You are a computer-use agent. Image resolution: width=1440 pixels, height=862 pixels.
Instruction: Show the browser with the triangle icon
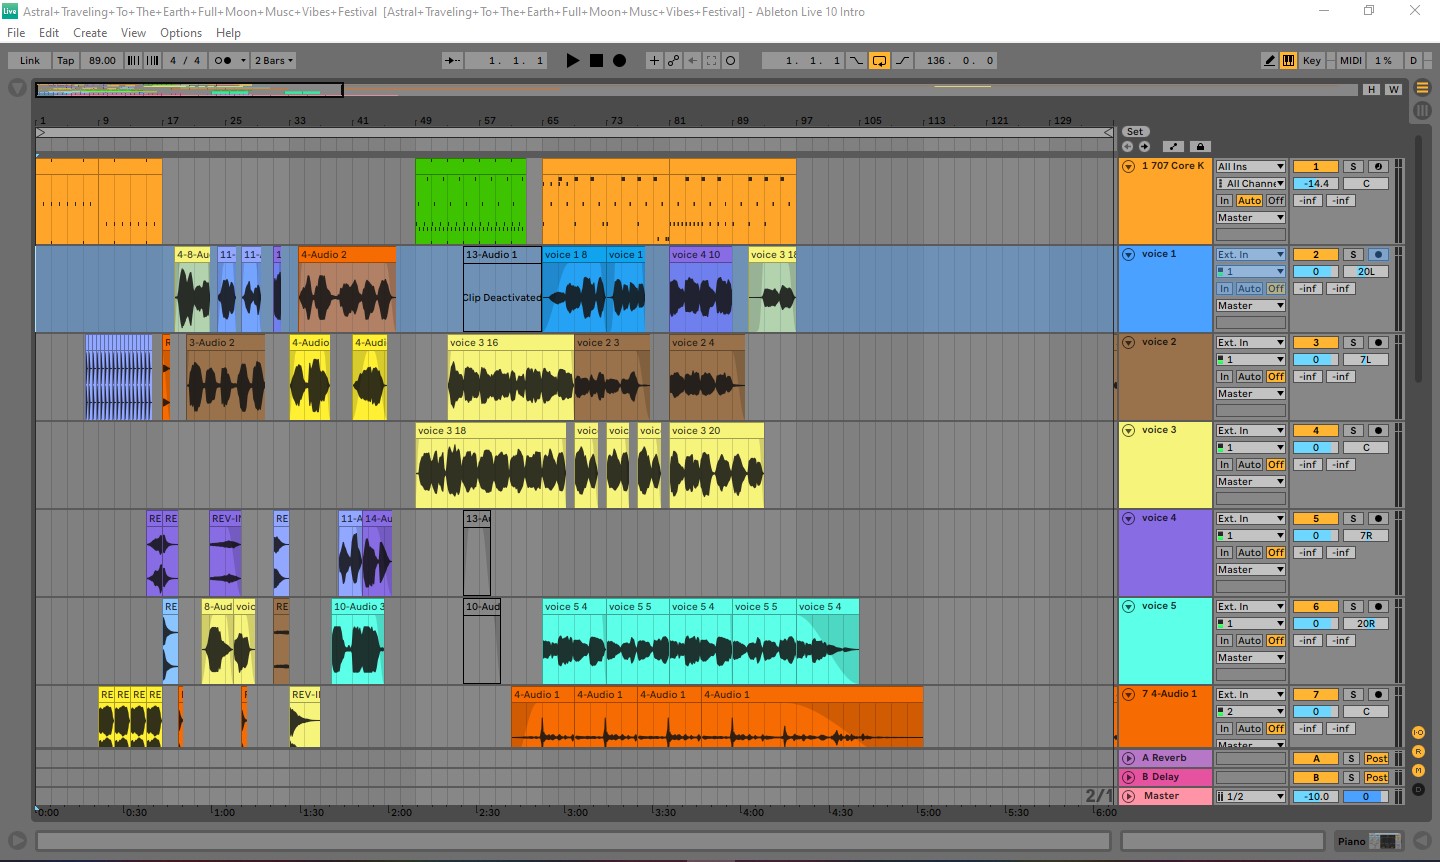coord(17,88)
